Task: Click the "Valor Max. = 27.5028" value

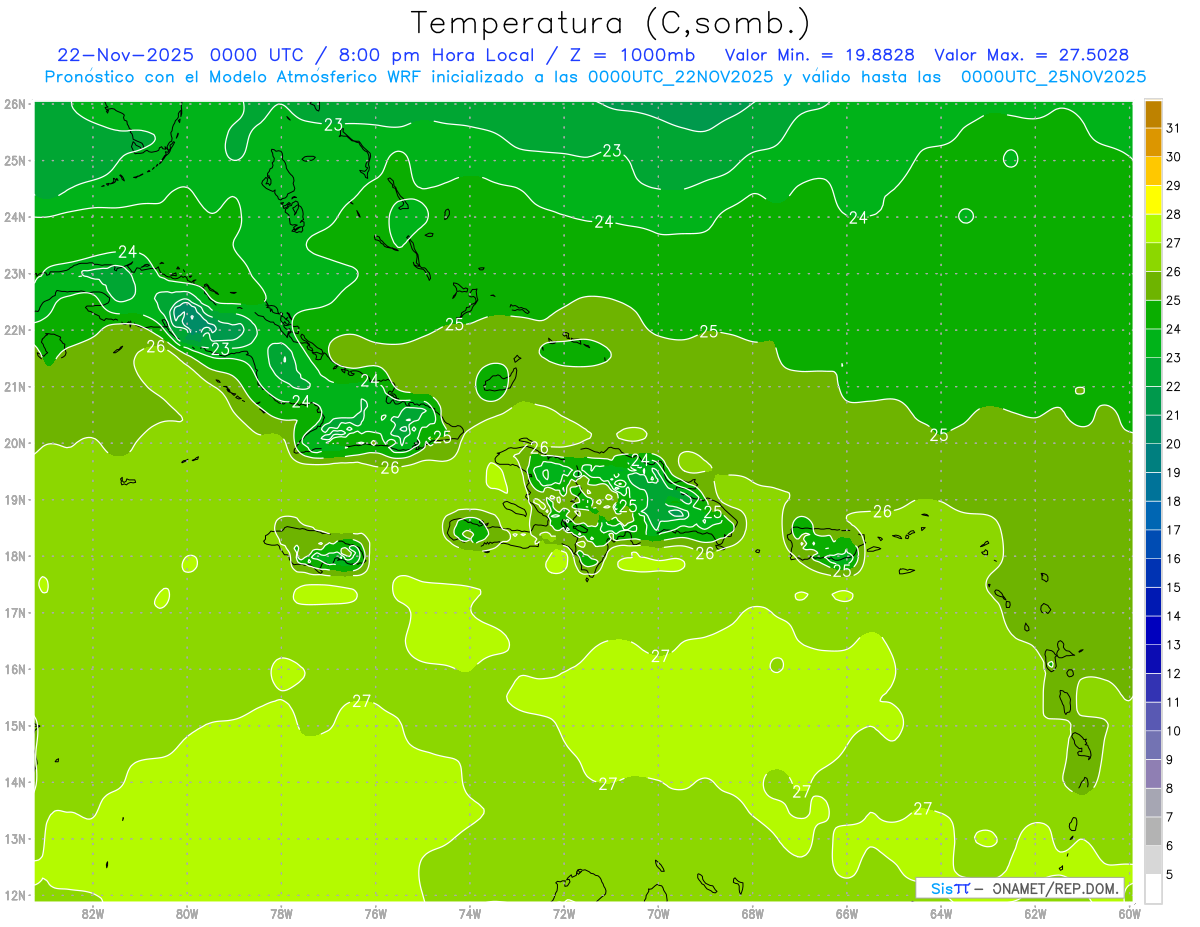Action: [1032, 55]
